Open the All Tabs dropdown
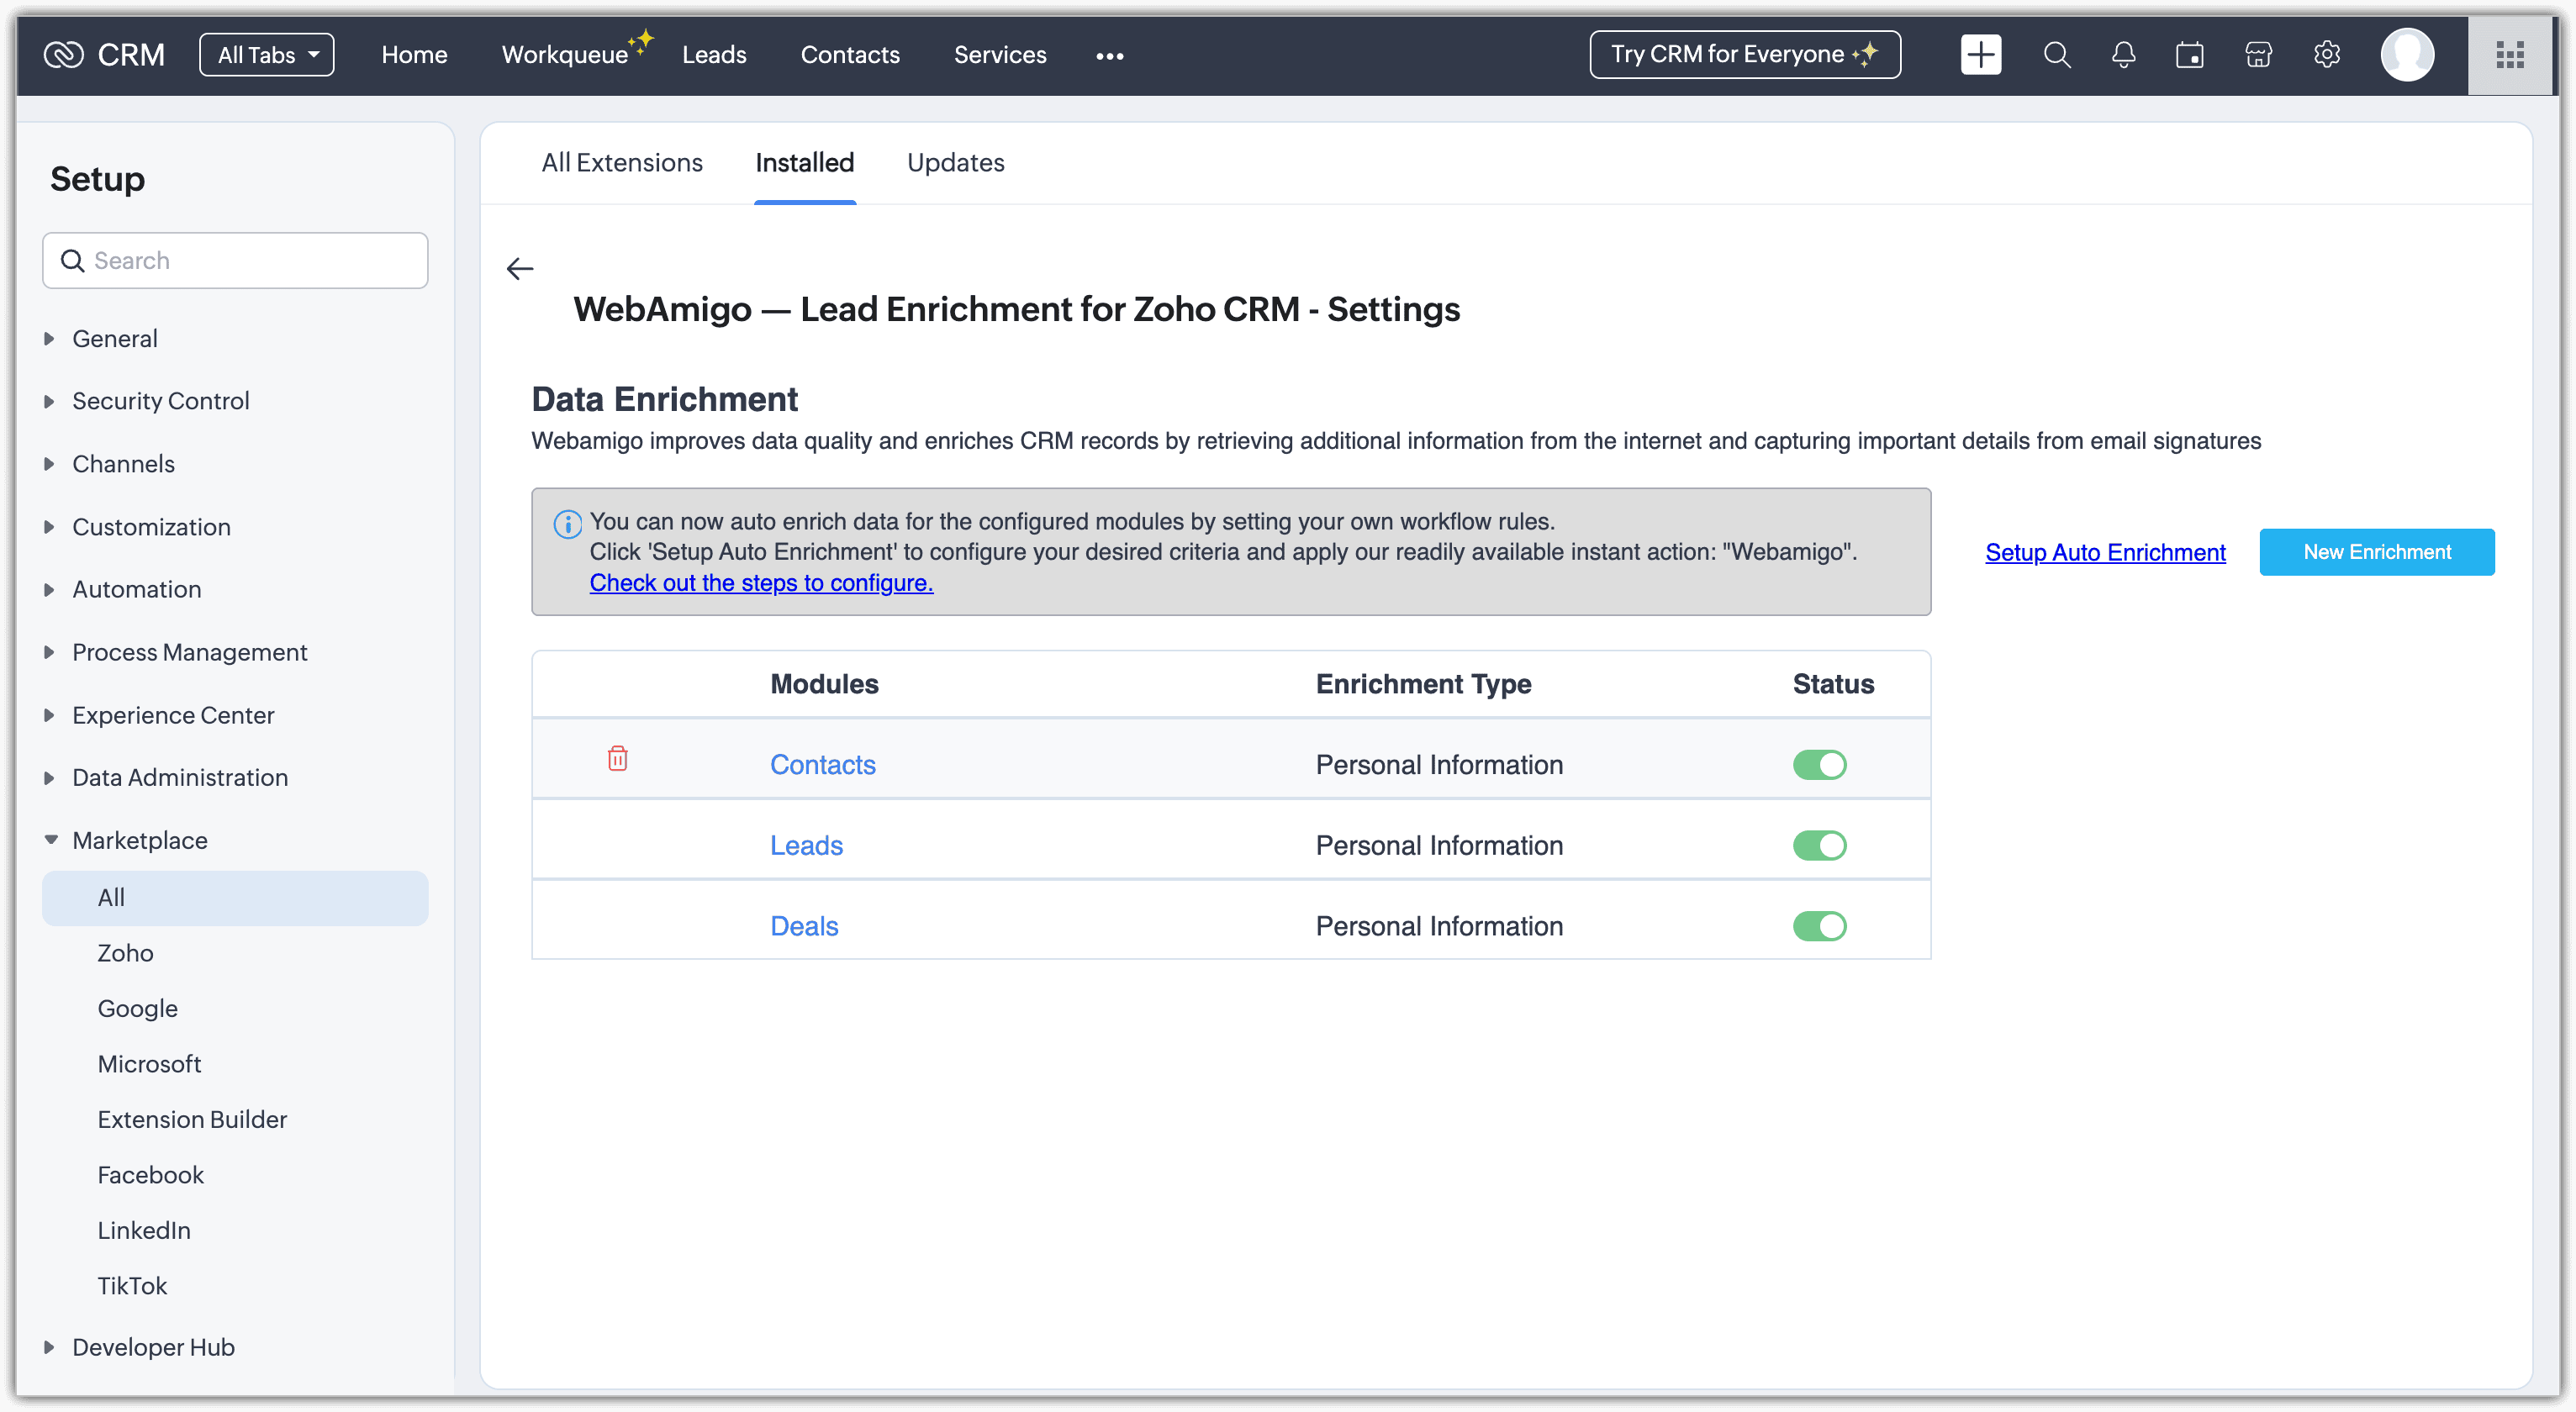The width and height of the screenshot is (2576, 1412). [267, 54]
